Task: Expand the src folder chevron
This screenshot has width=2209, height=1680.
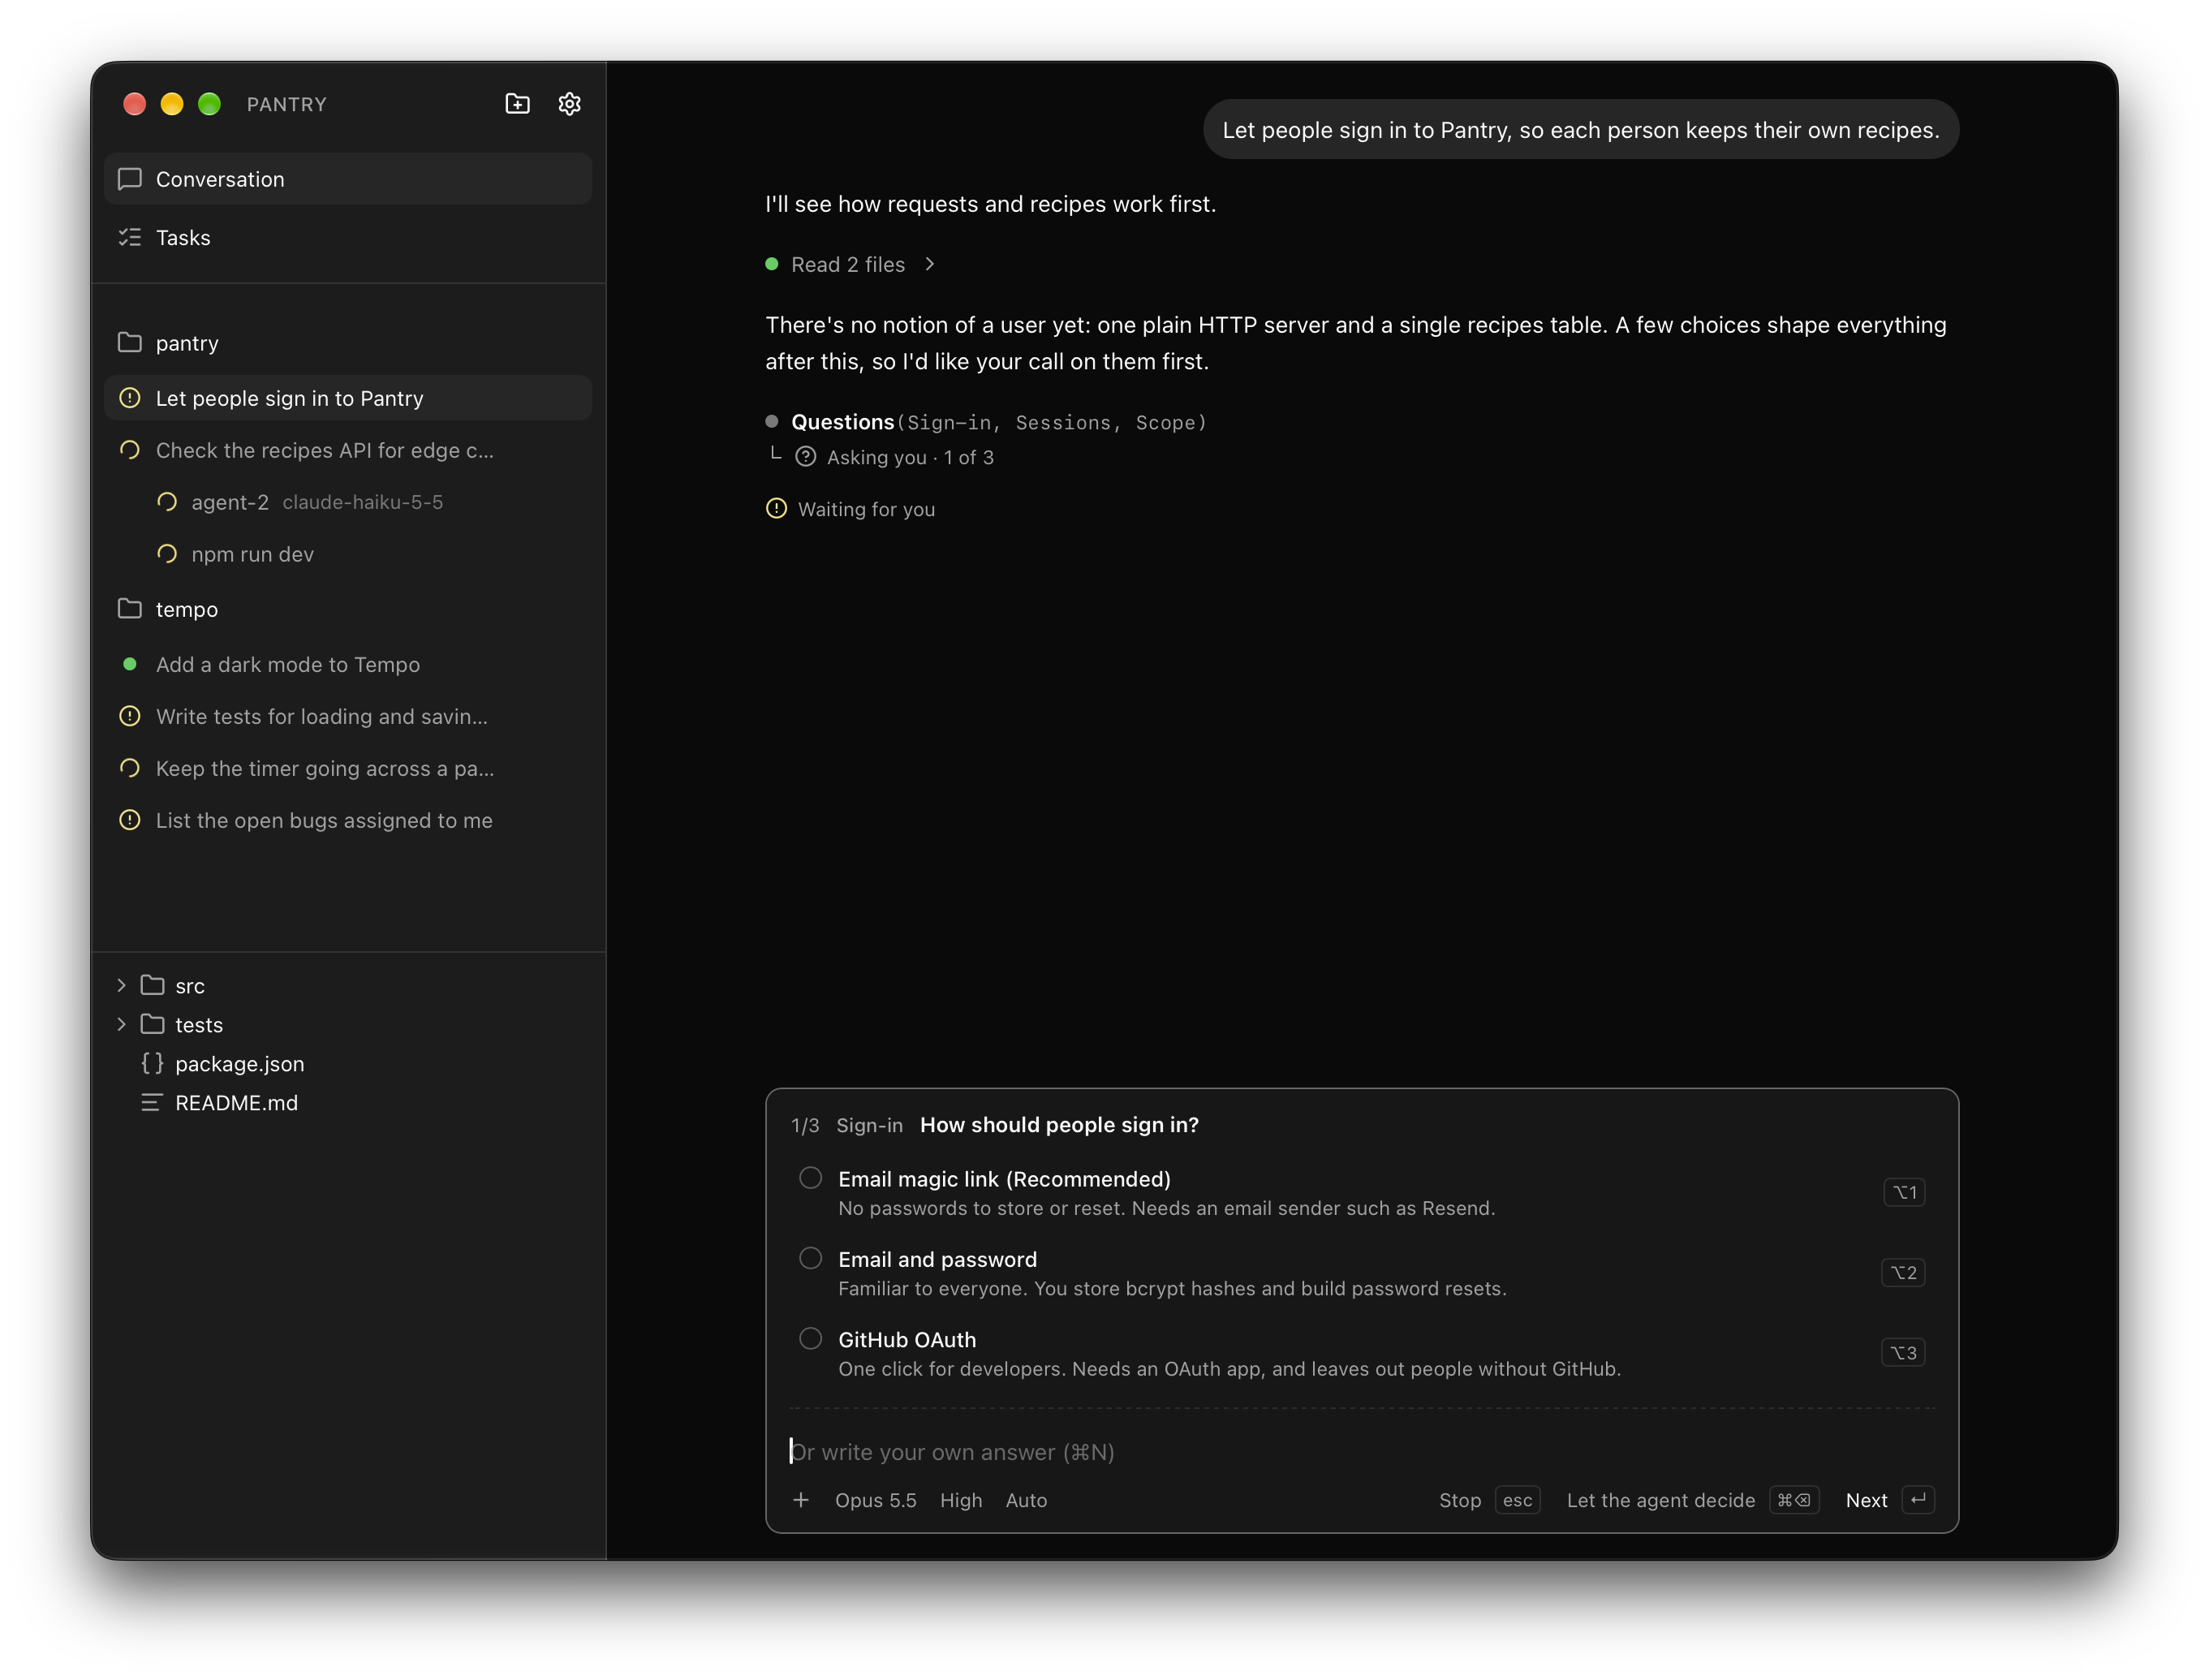Action: pyautogui.click(x=121, y=985)
